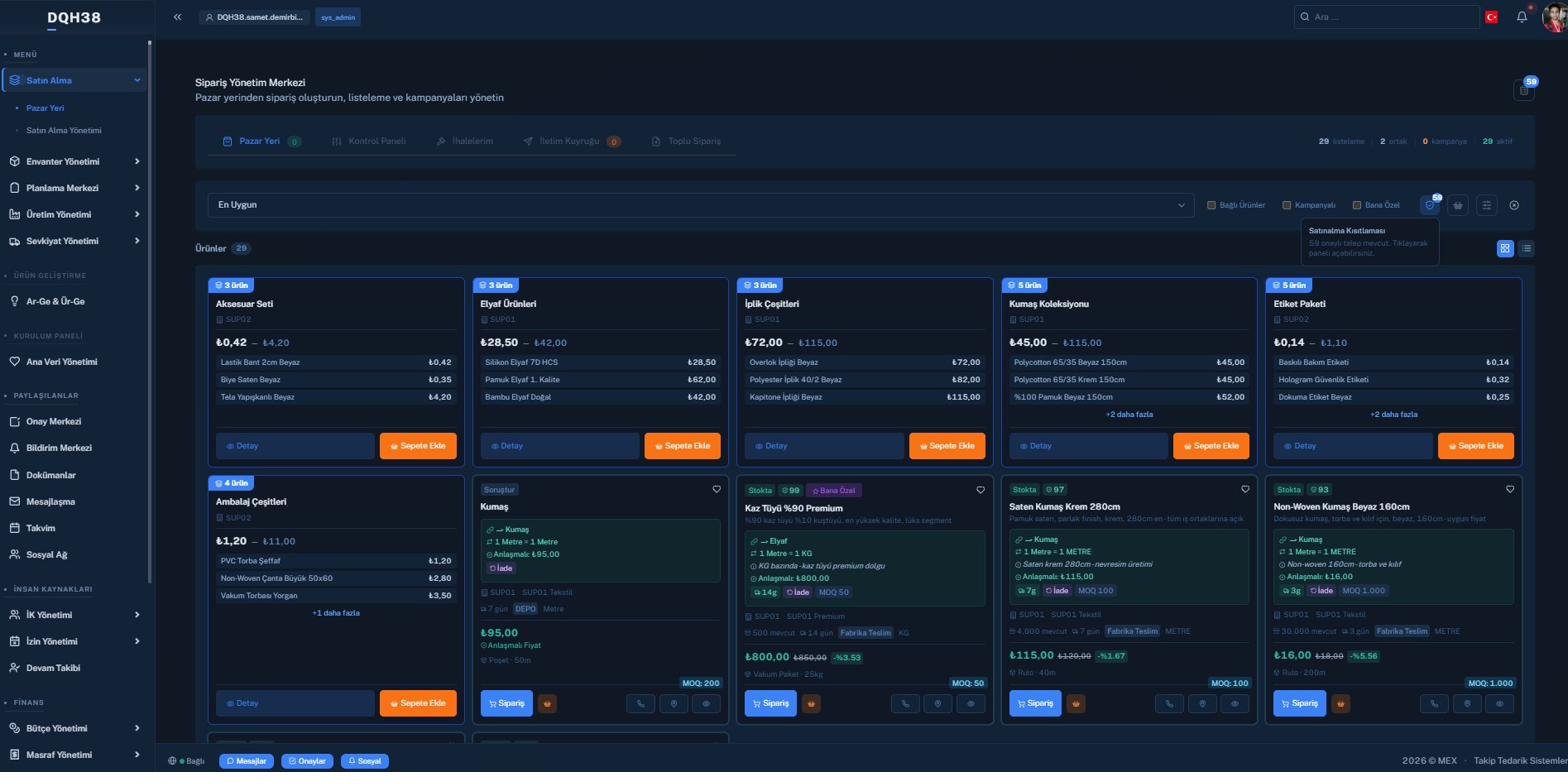Check the Kampanyalı filter checkbox
Viewport: 1568px width, 784px height.
[1287, 205]
